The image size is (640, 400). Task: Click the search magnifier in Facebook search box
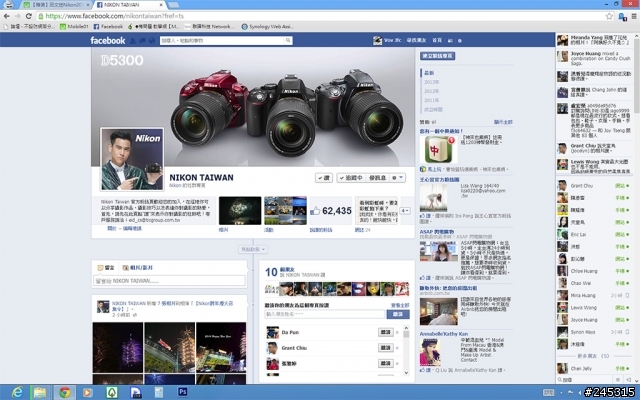[x=288, y=40]
